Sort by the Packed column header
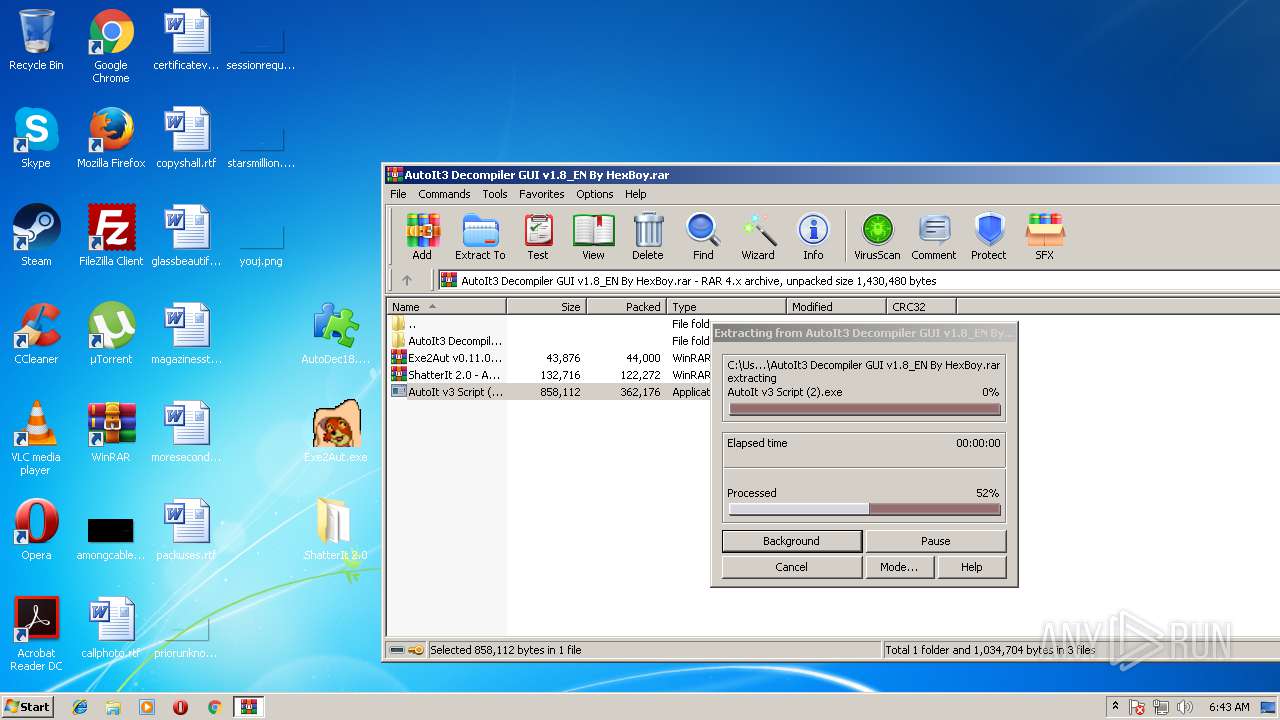Viewport: 1280px width, 720px height. pyautogui.click(x=626, y=307)
